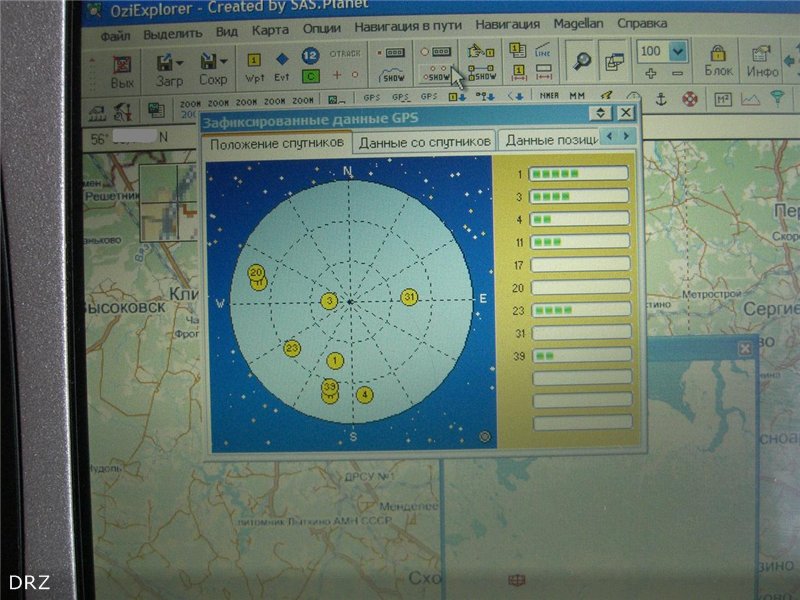Expand the Загр load dropdown arrow
This screenshot has height=600, width=800.
tap(179, 63)
